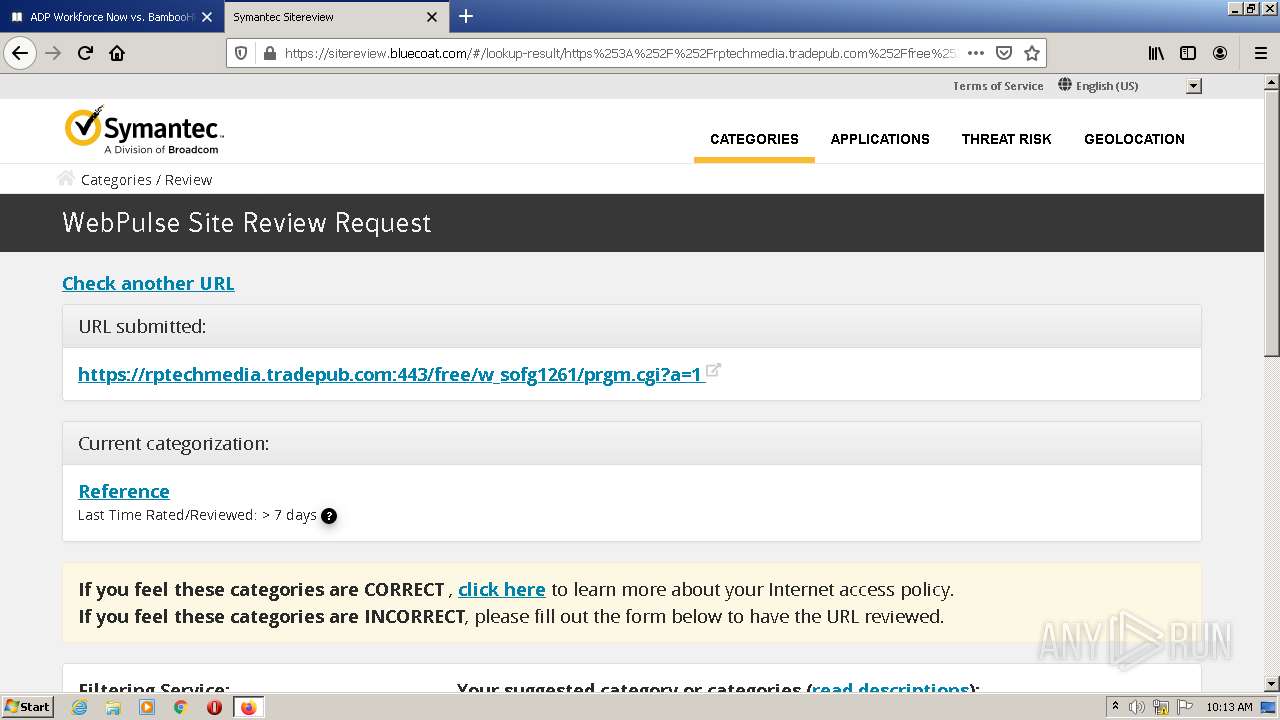Open Firefox account icon
The height and width of the screenshot is (720, 1280).
(x=1220, y=53)
